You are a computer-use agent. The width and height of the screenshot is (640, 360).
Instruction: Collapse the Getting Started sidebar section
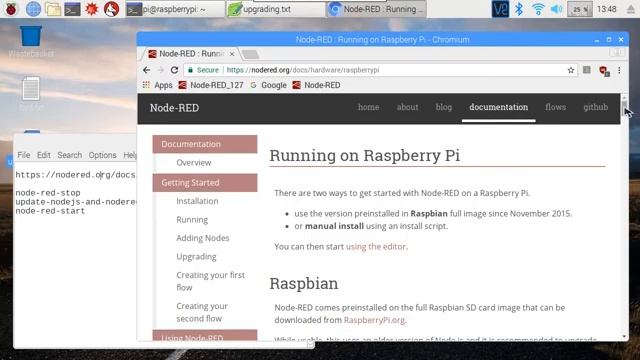click(205, 182)
